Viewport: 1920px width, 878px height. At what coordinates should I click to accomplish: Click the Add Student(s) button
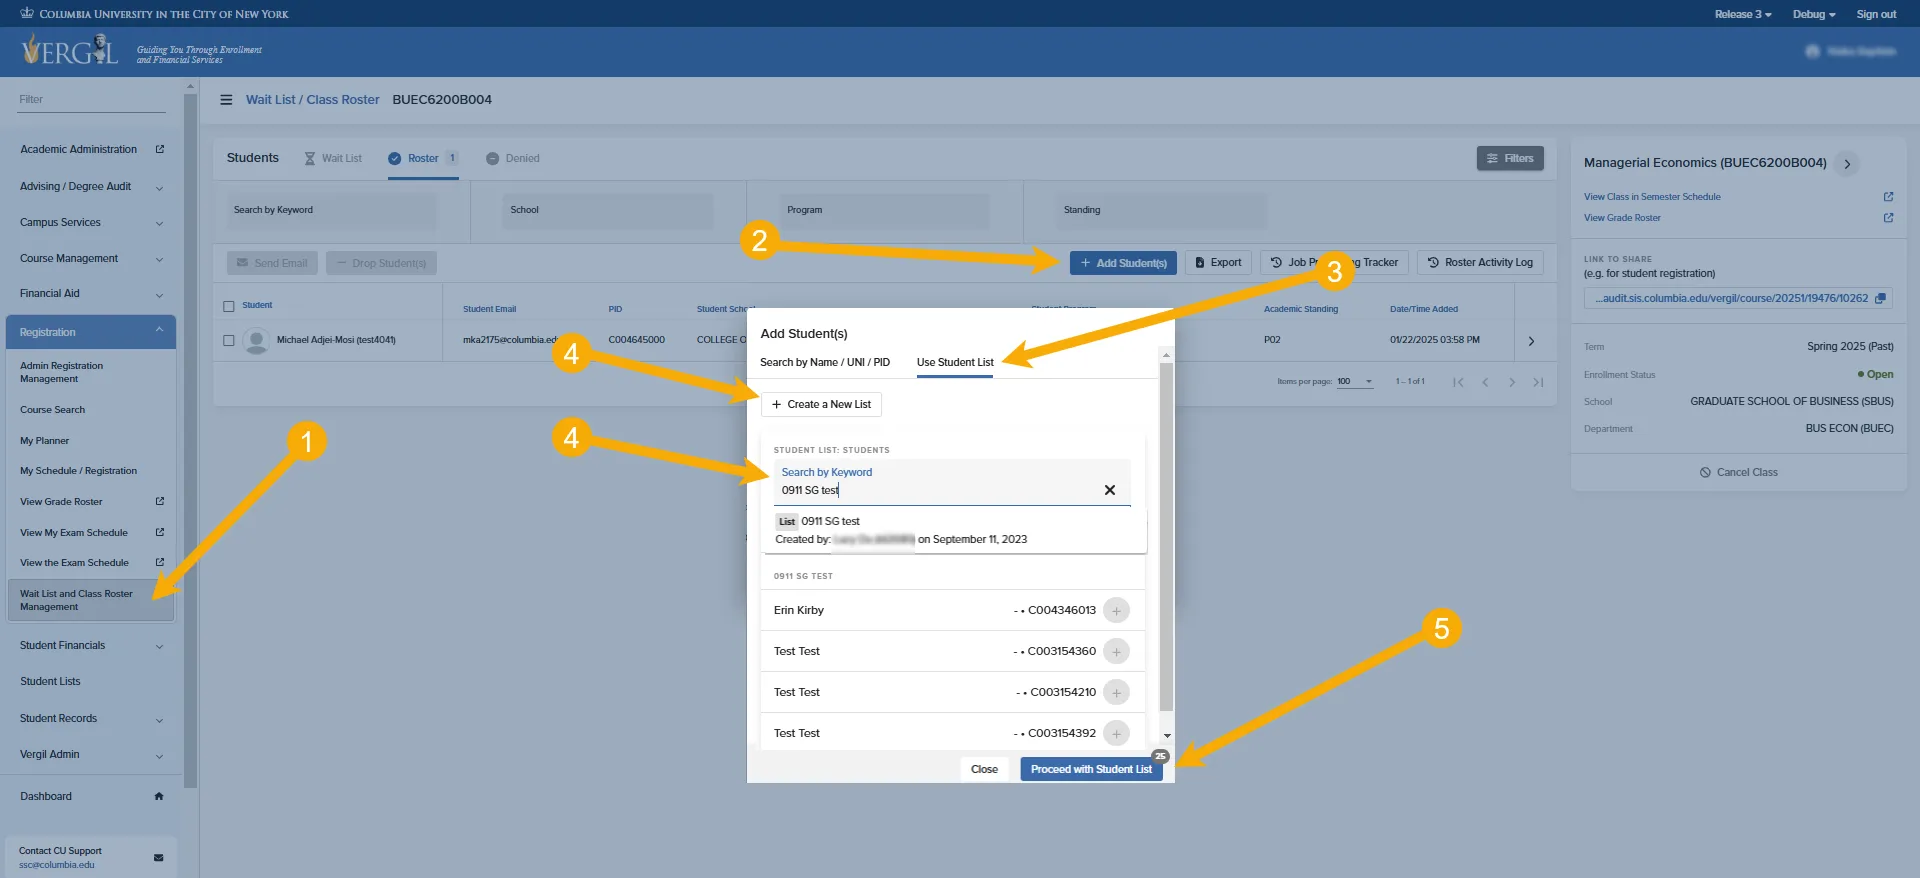(x=1123, y=263)
